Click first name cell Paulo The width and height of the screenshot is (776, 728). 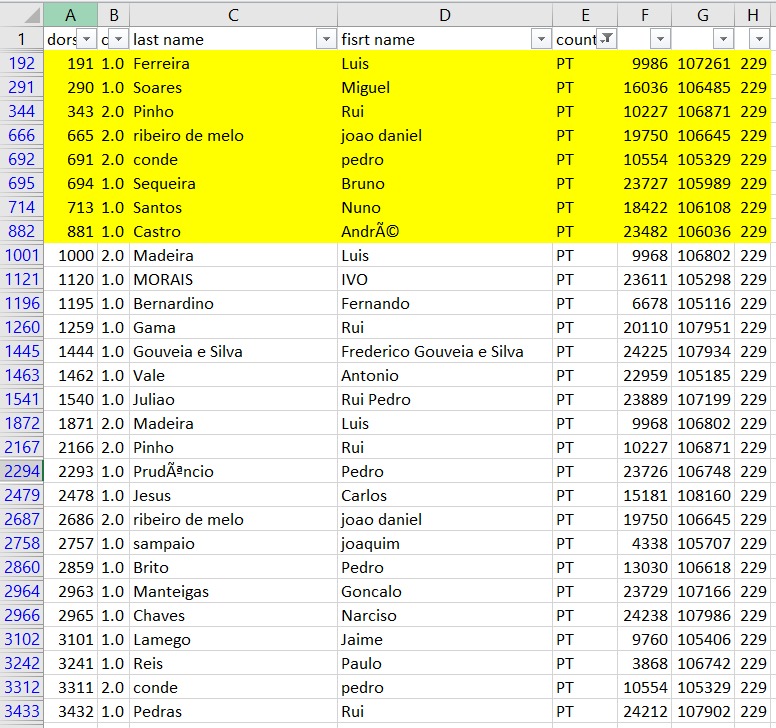pyautogui.click(x=445, y=663)
